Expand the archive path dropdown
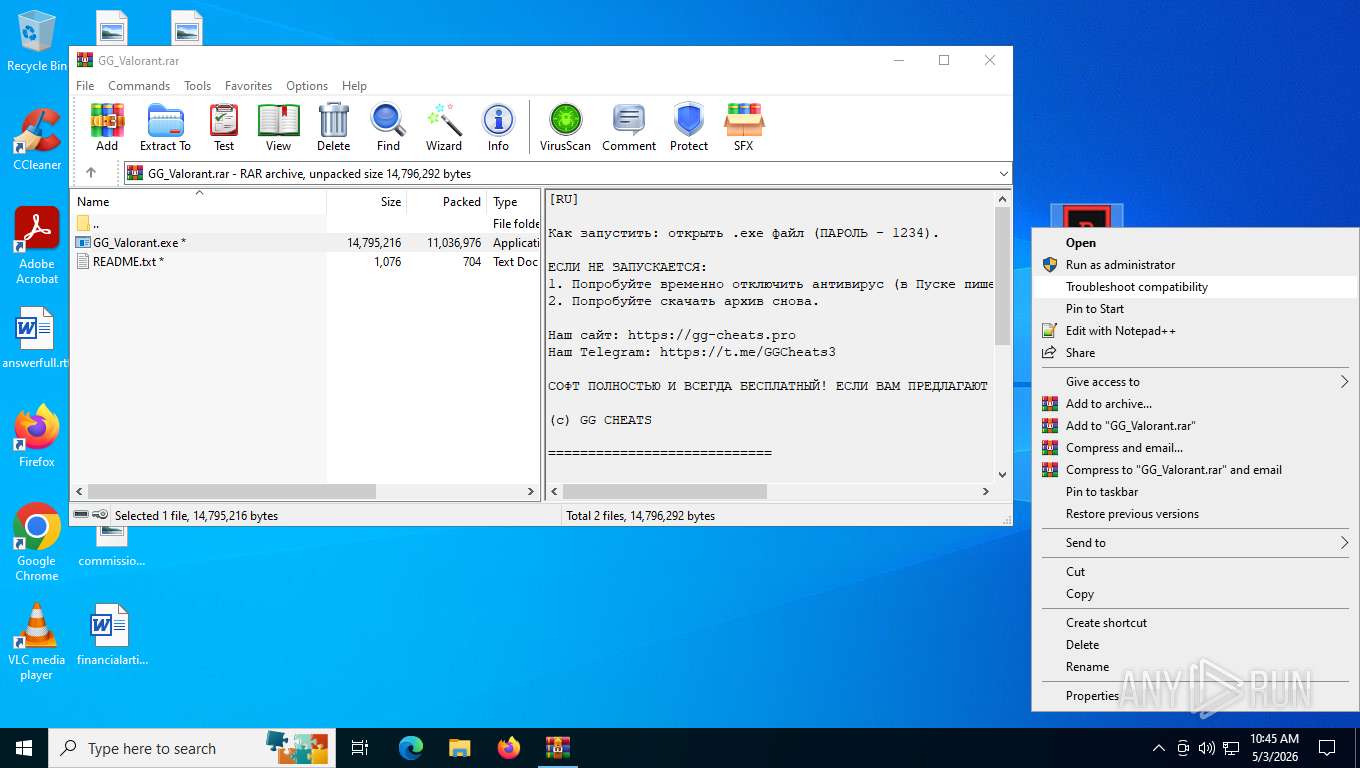 1004,173
